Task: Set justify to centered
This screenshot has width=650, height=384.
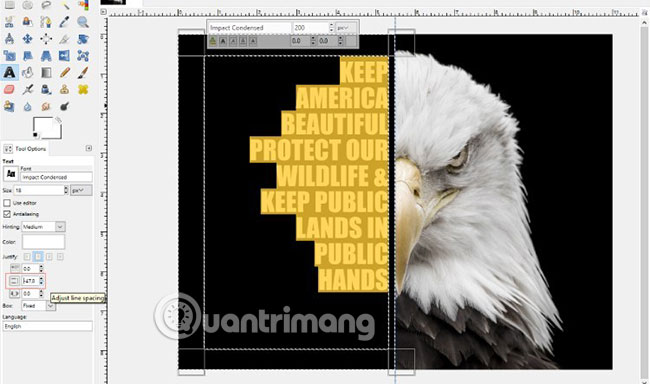Action: tap(49, 257)
